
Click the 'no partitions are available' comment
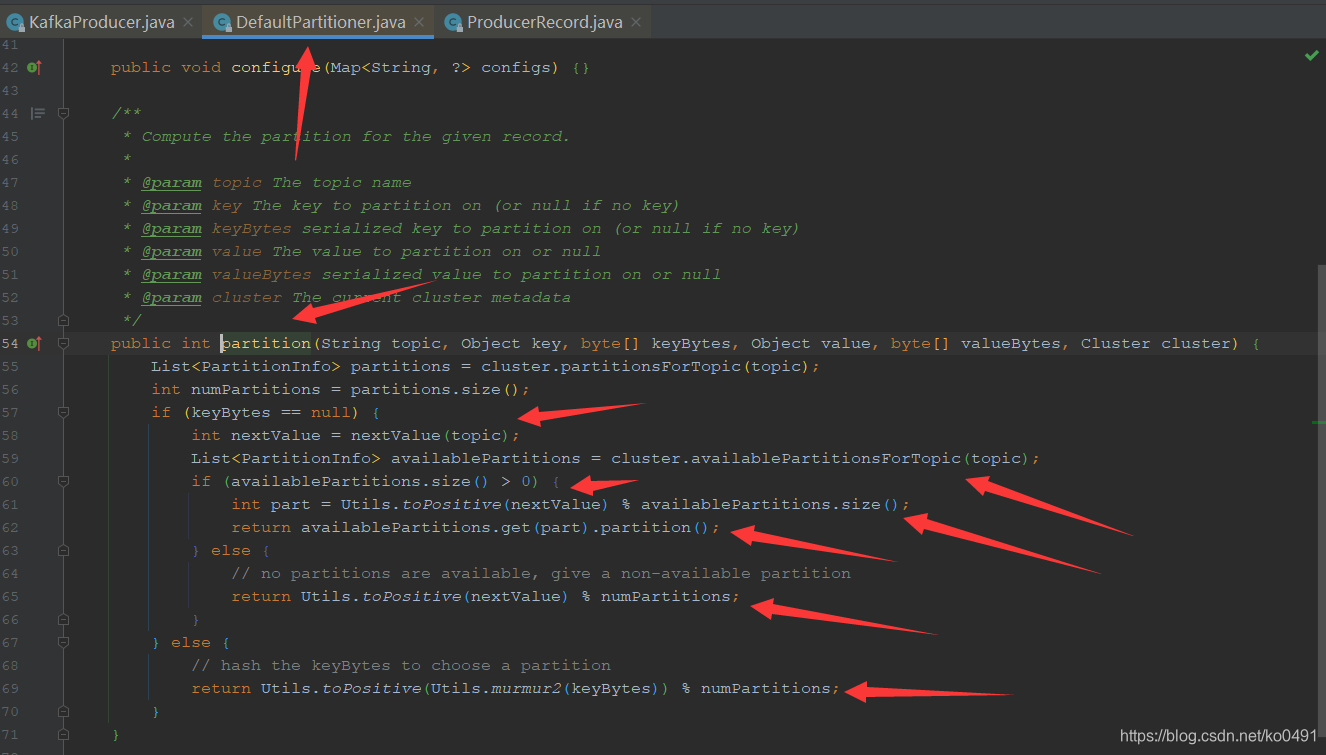click(x=541, y=574)
